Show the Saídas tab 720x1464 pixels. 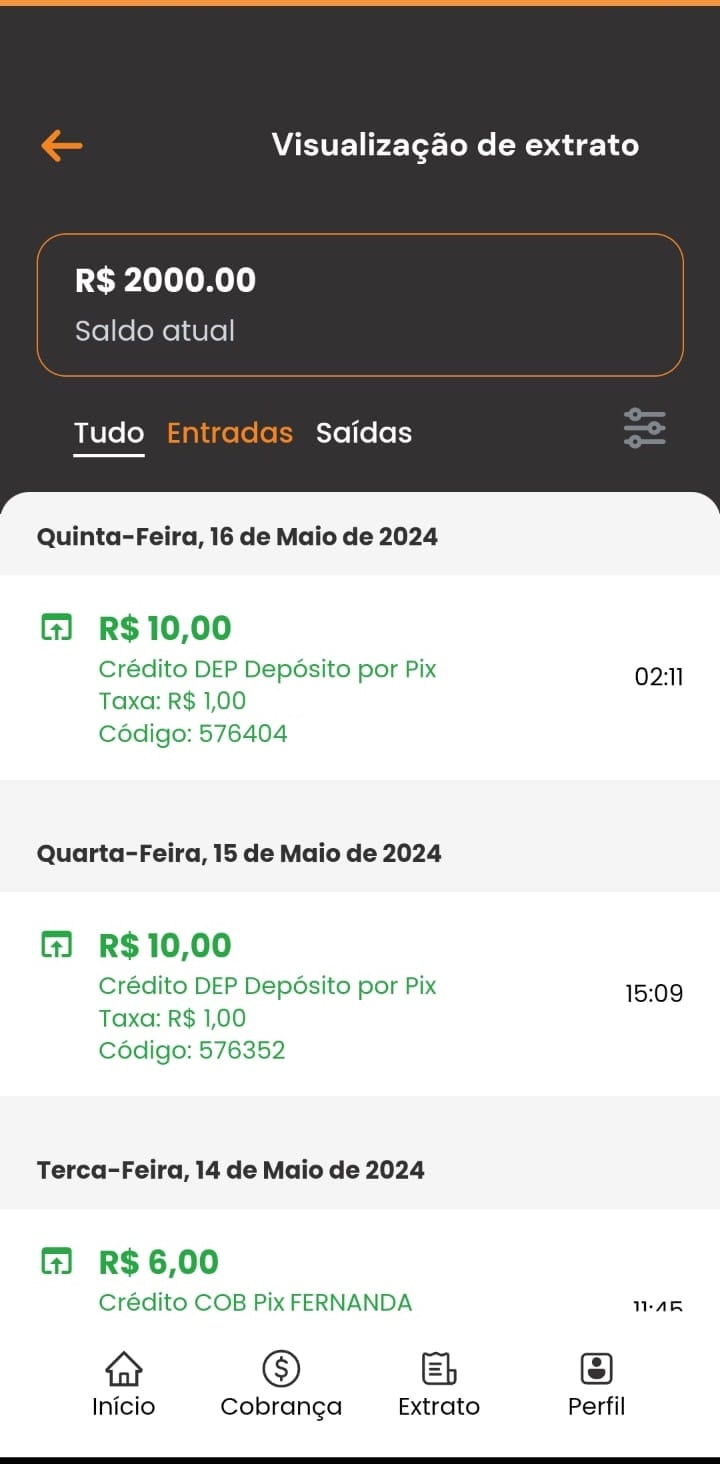364,433
